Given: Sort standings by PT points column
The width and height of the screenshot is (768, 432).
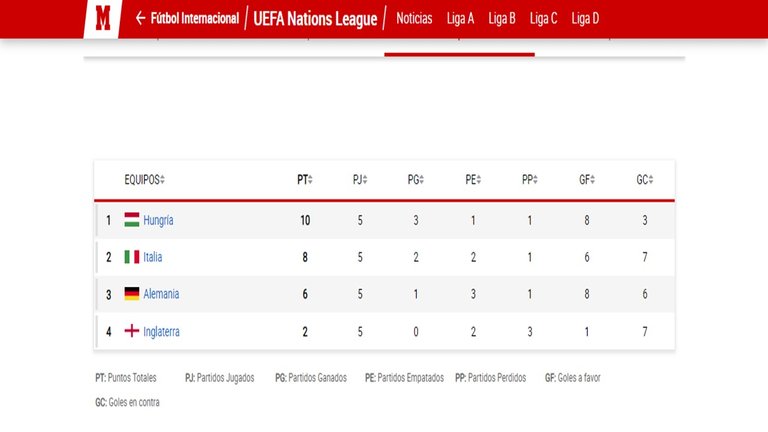Looking at the screenshot, I should [x=305, y=180].
